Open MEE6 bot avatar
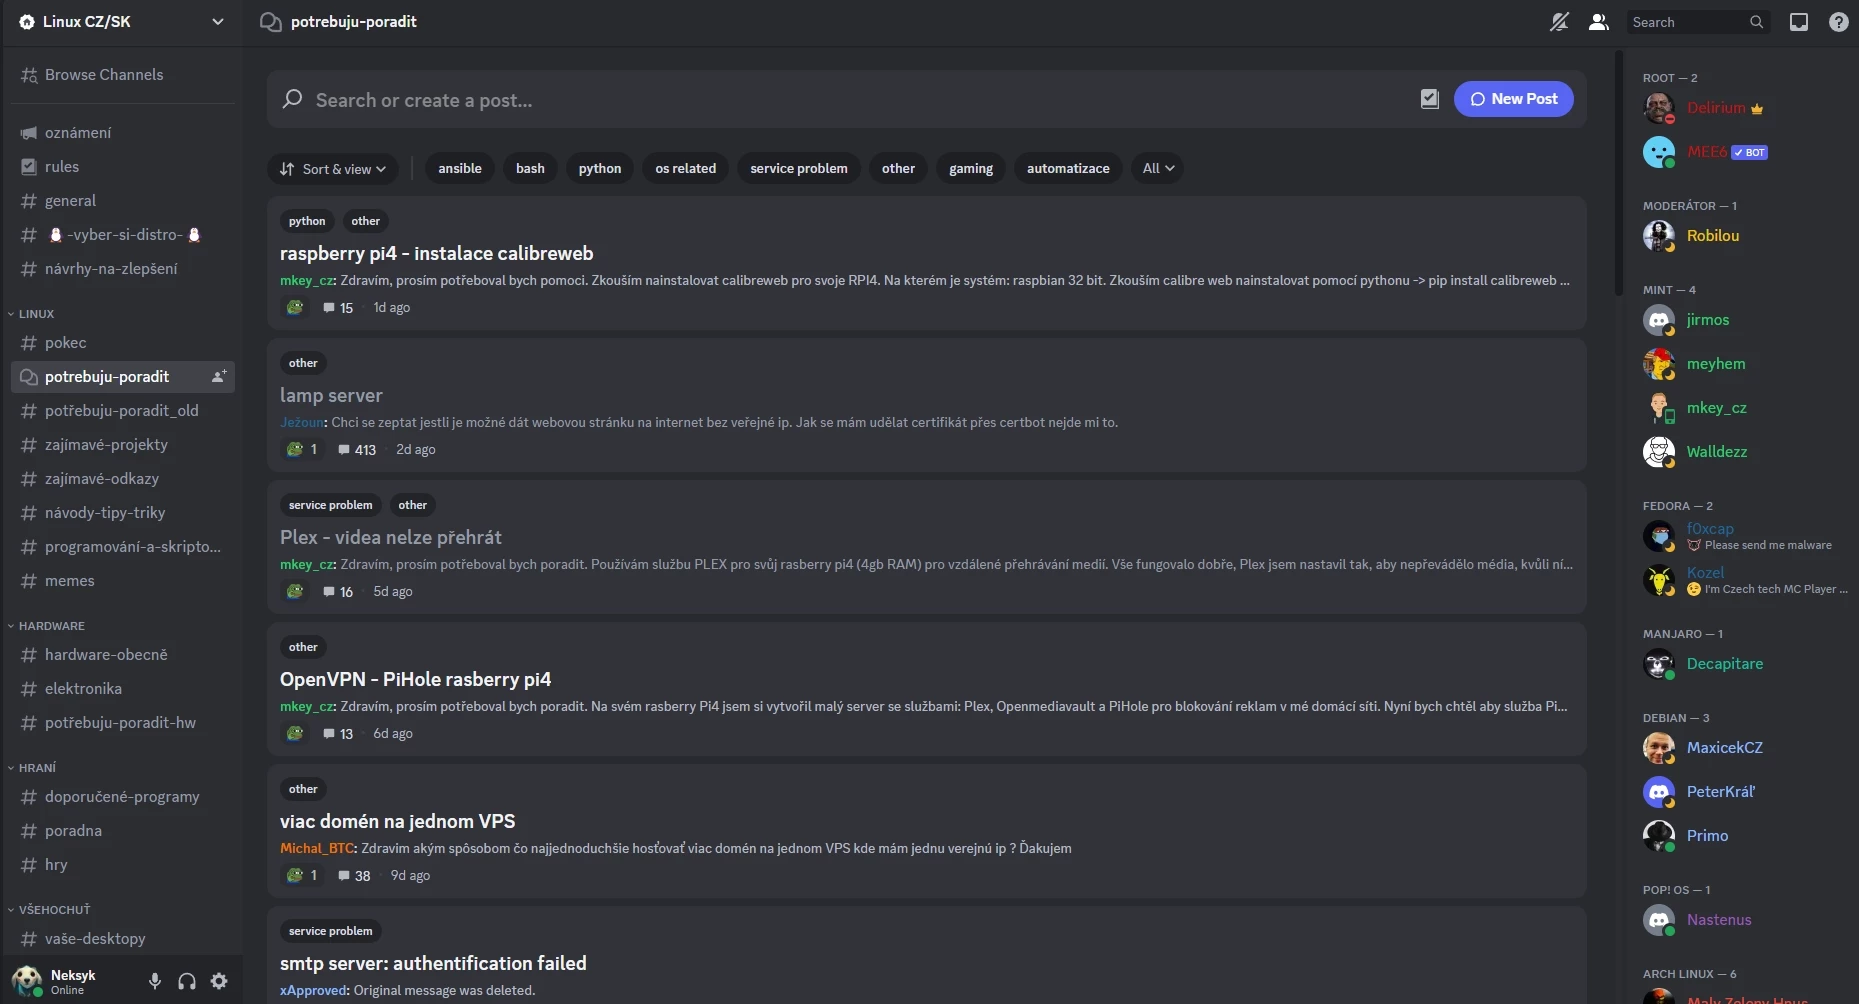The width and height of the screenshot is (1859, 1004). click(1659, 152)
